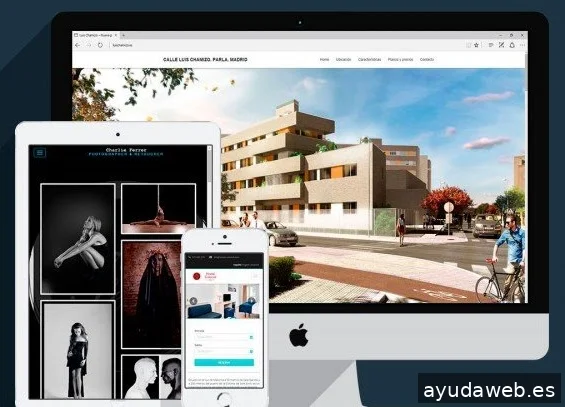The height and width of the screenshot is (407, 565).
Task: Open the hamburger menu on the iPhone site
Action: pos(255,276)
